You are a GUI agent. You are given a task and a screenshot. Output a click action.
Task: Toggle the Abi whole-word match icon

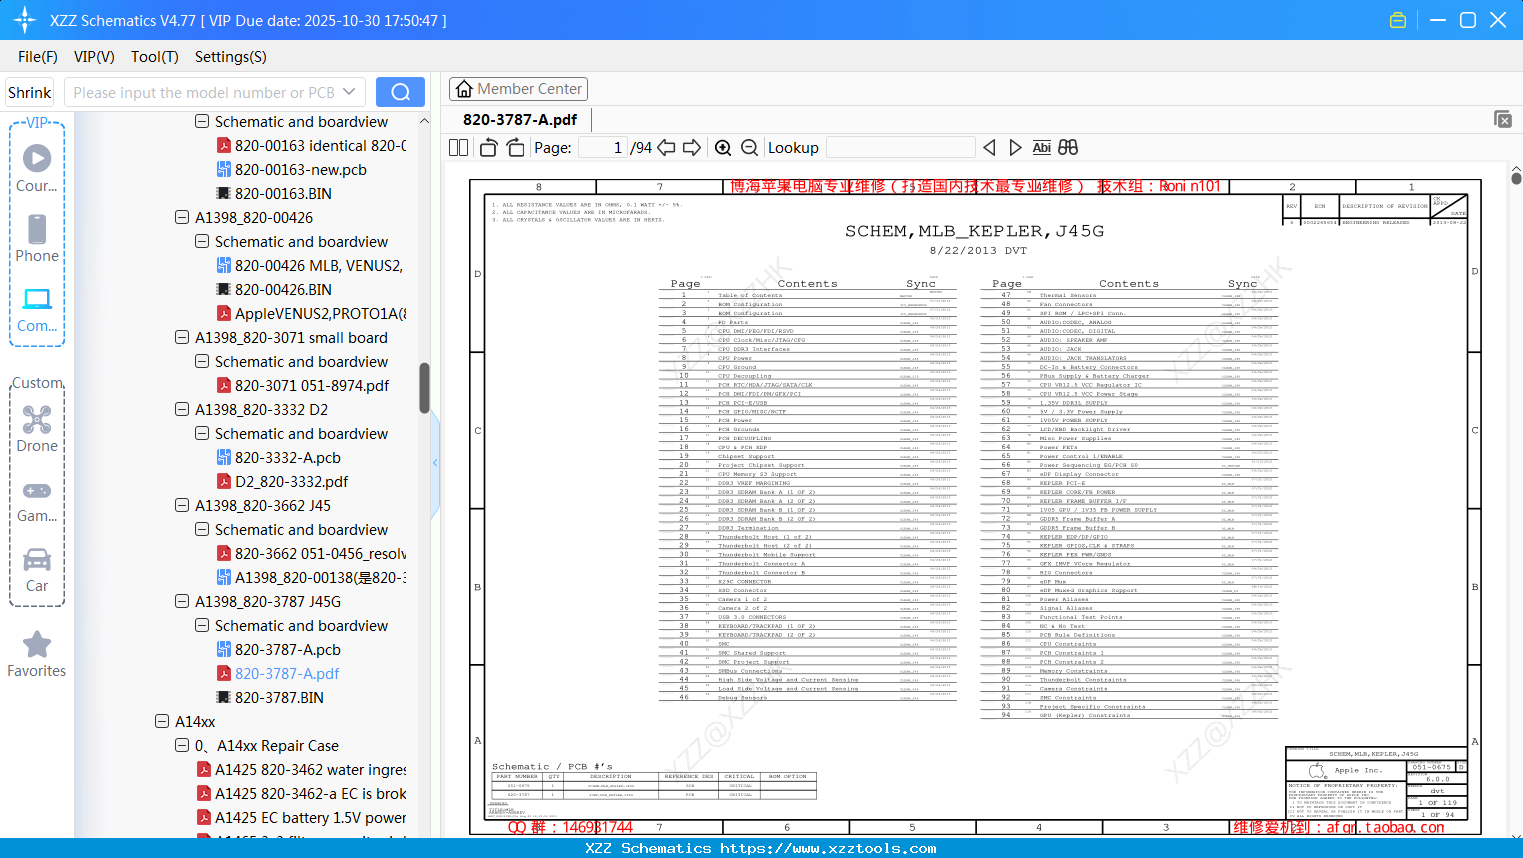[x=1042, y=147]
